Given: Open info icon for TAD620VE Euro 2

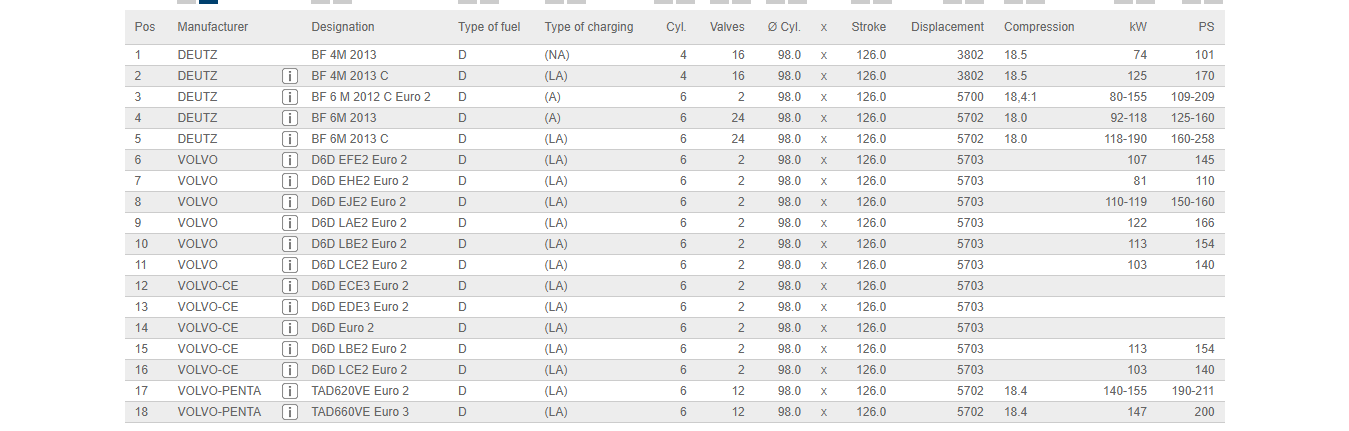Looking at the screenshot, I should click(290, 391).
